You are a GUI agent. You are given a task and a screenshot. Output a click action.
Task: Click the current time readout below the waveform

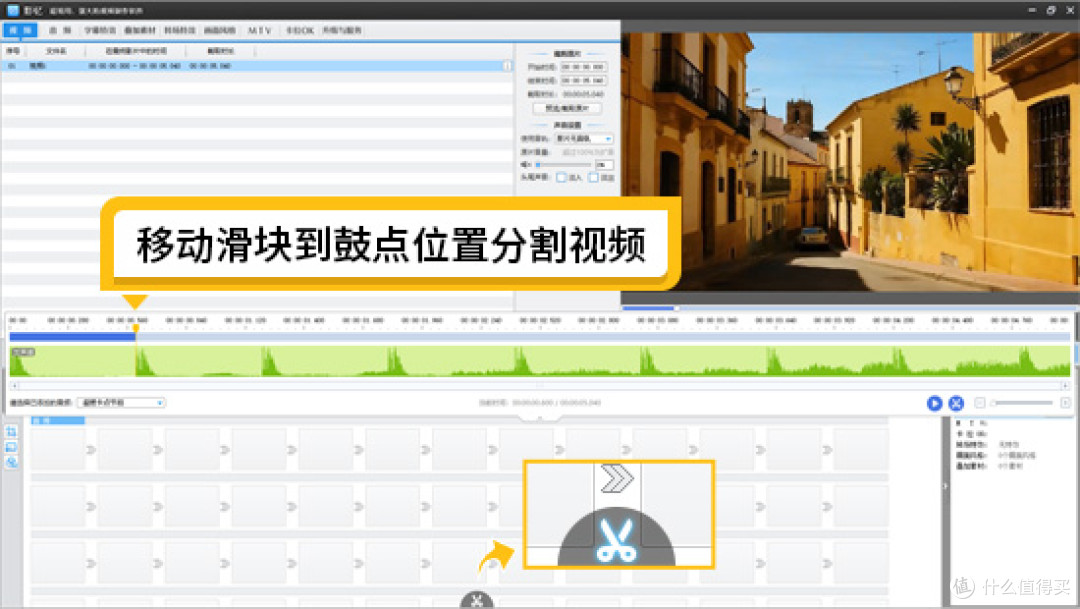pyautogui.click(x=539, y=402)
